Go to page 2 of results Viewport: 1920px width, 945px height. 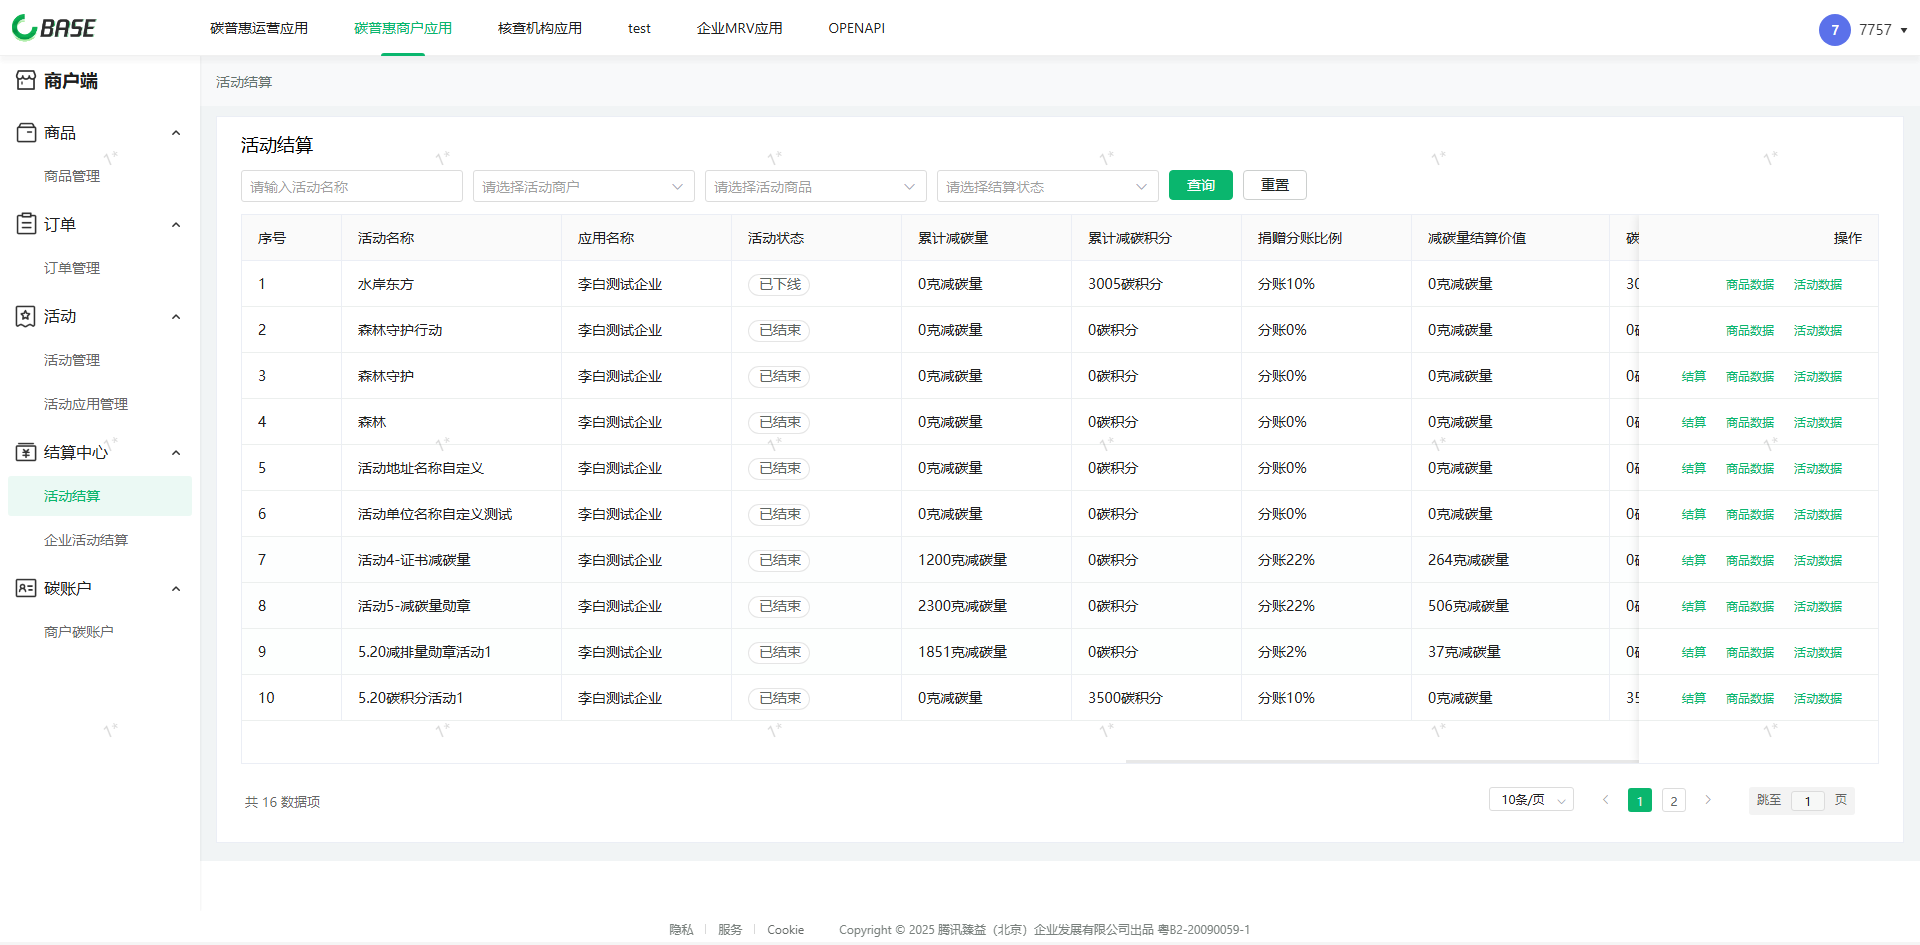[1673, 801]
